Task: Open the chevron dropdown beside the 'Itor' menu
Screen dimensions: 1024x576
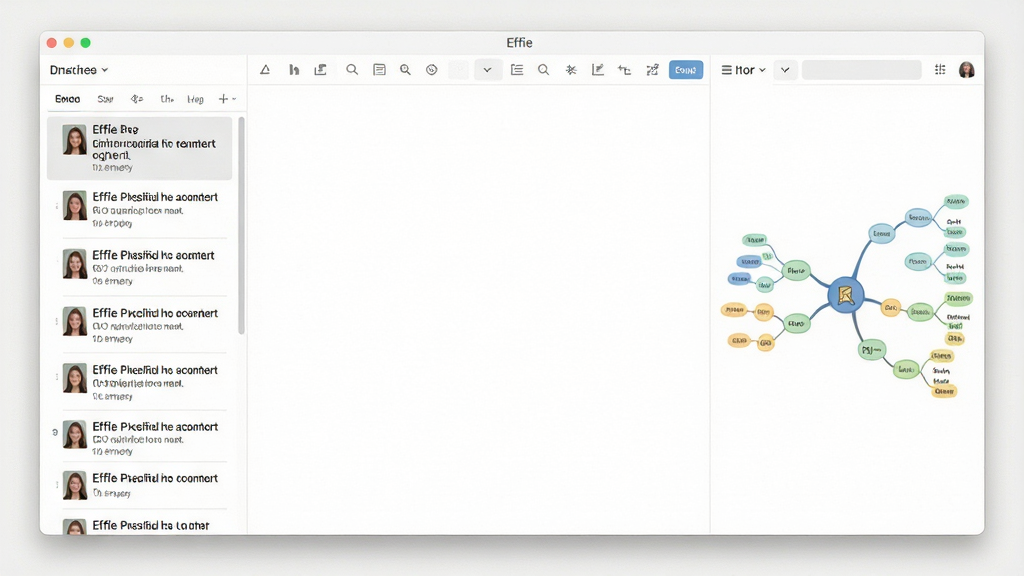Action: pos(785,70)
